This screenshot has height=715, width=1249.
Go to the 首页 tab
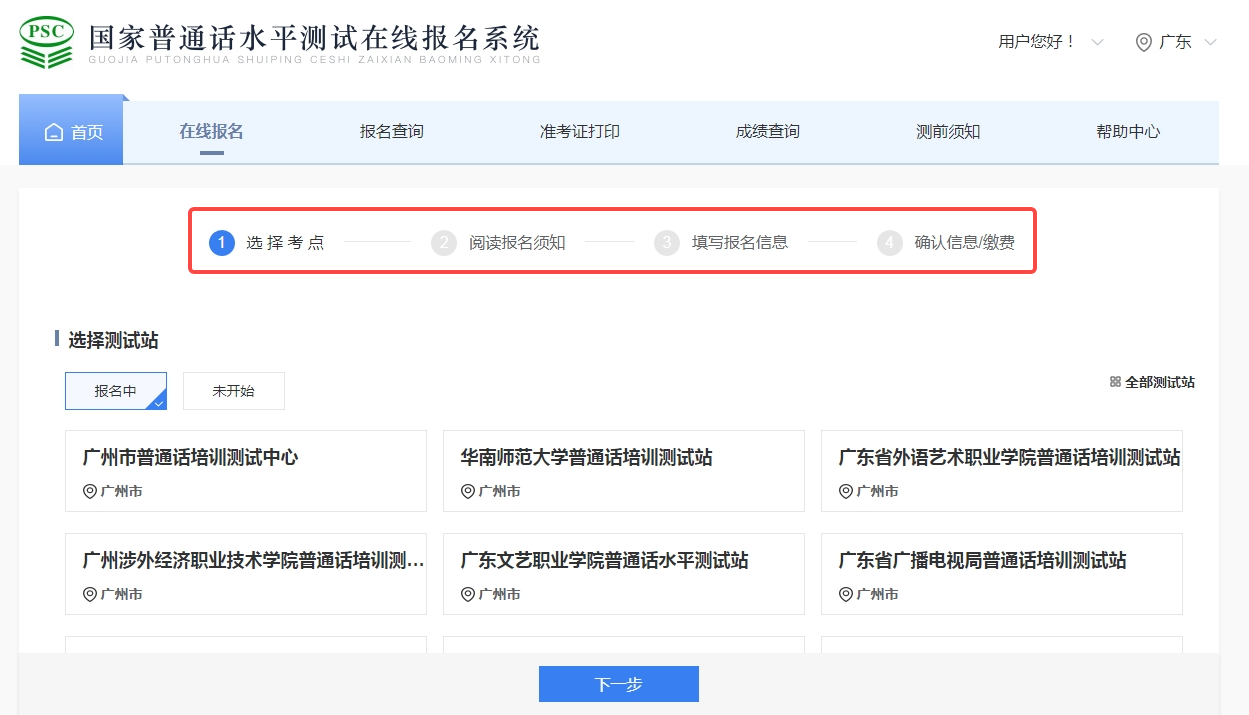(x=71, y=130)
